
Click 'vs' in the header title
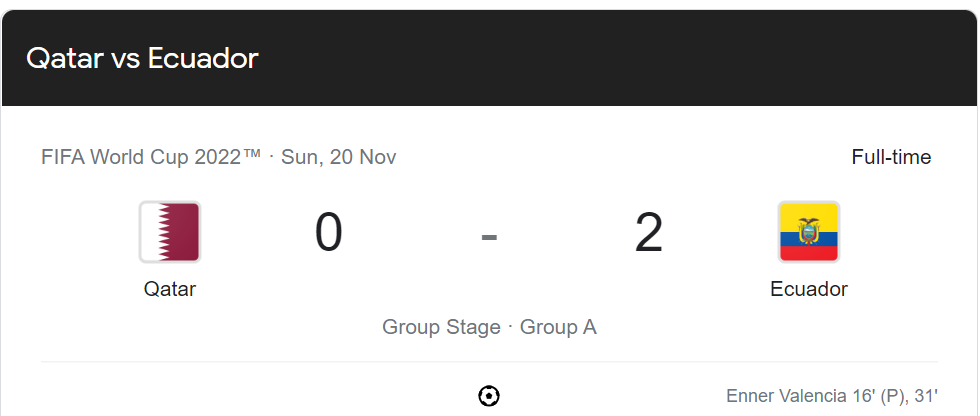tap(126, 61)
